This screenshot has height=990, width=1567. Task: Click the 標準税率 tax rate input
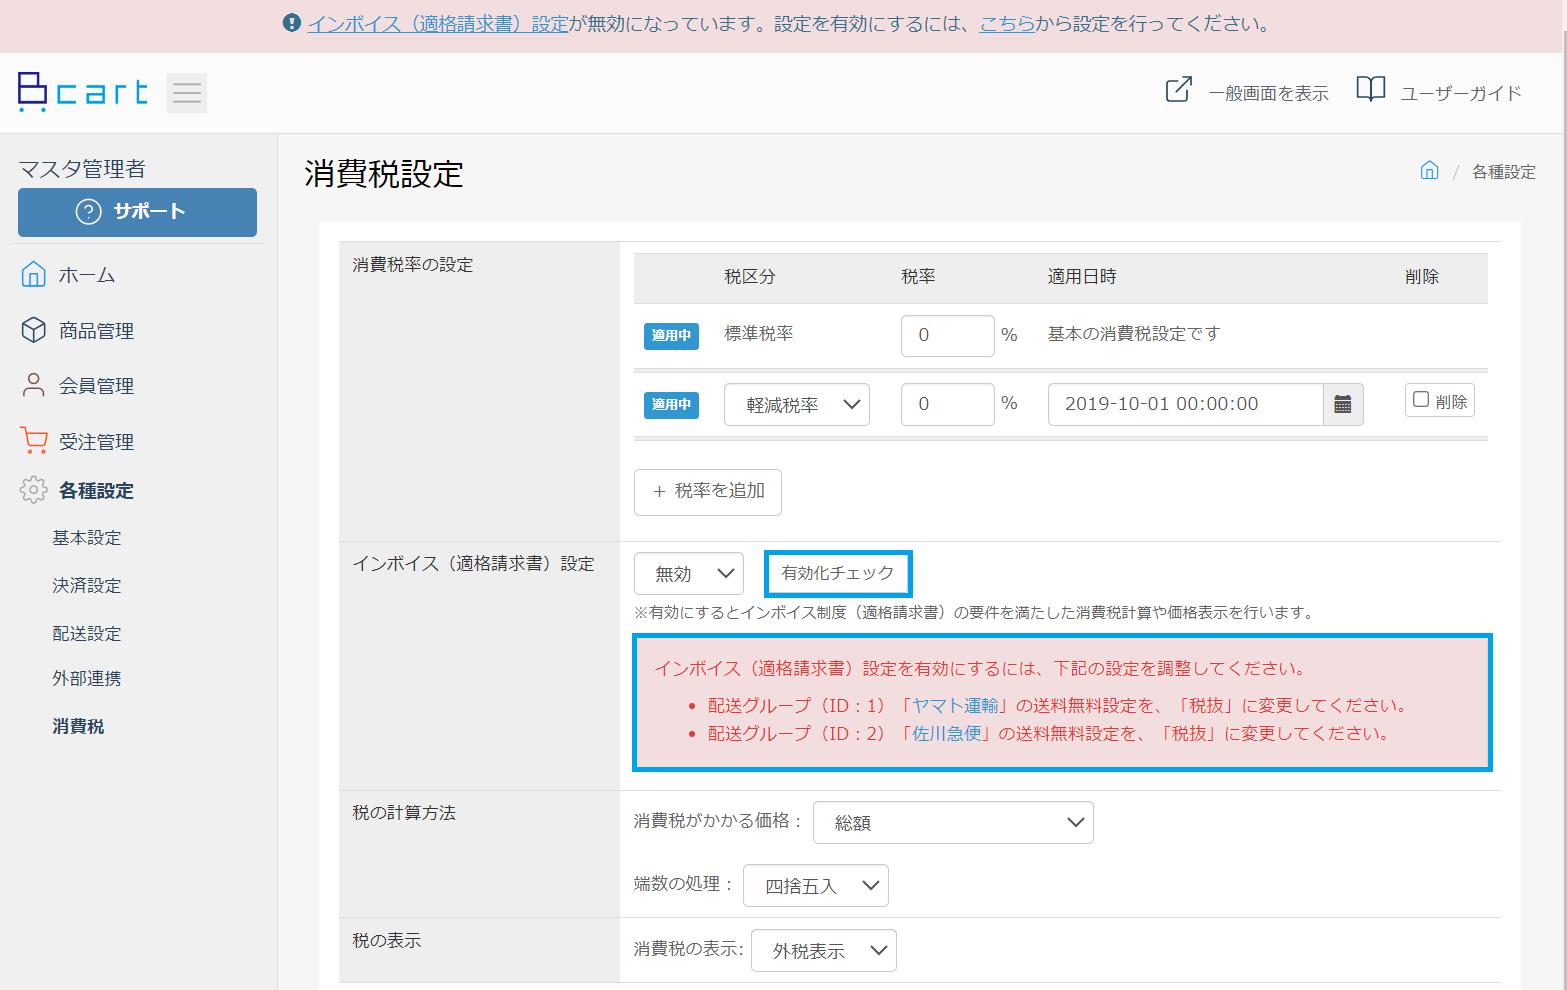(x=948, y=336)
